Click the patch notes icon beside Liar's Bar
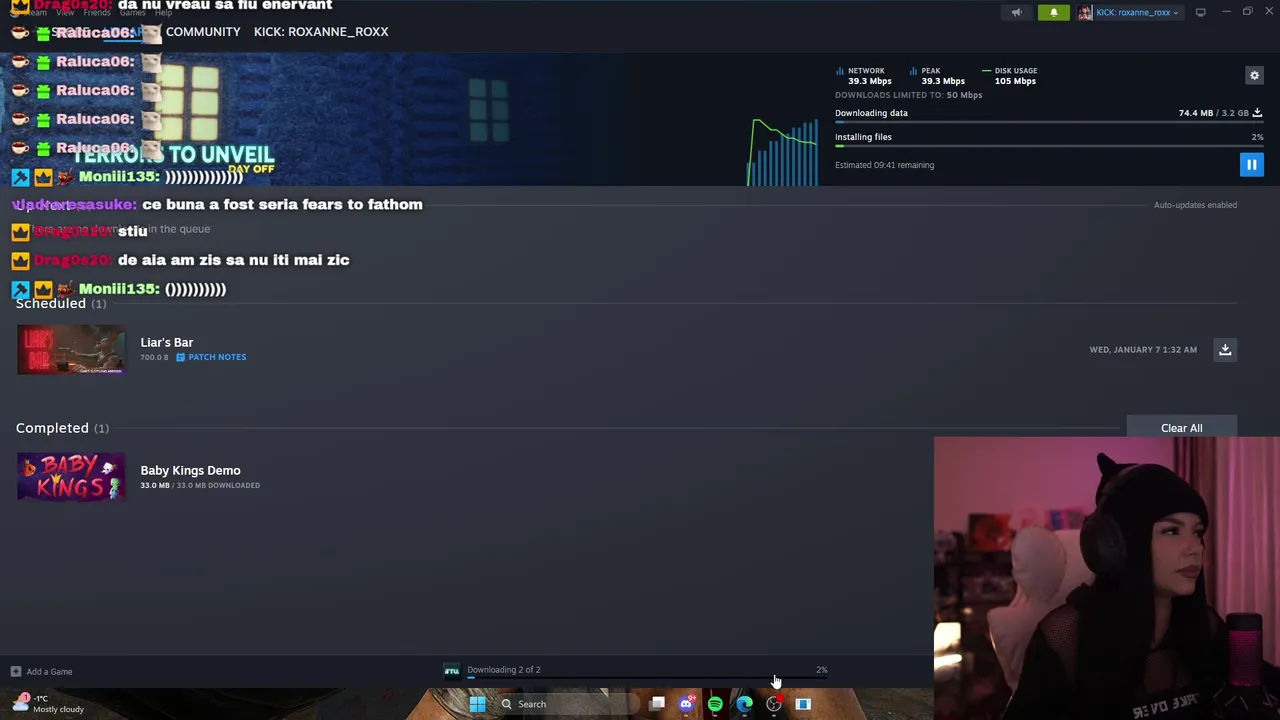This screenshot has height=720, width=1280. (x=181, y=357)
